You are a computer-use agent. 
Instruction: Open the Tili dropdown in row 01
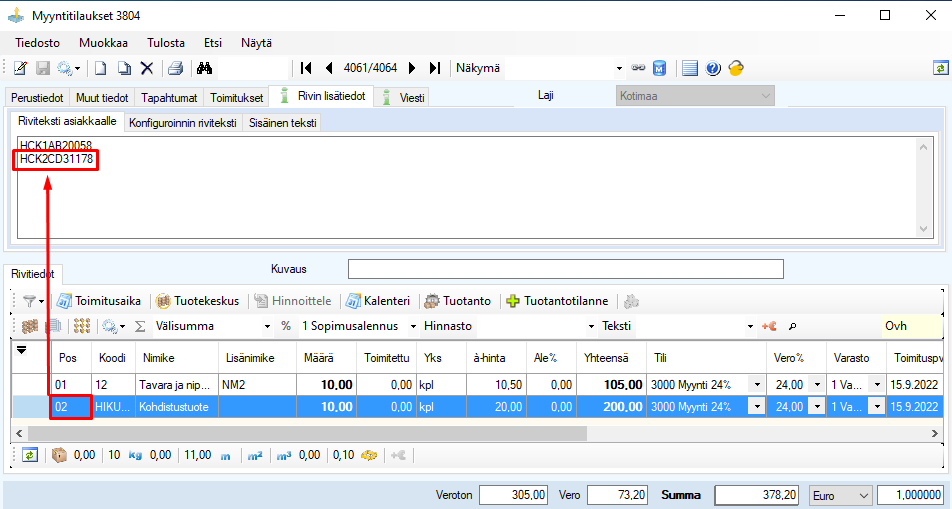756,384
